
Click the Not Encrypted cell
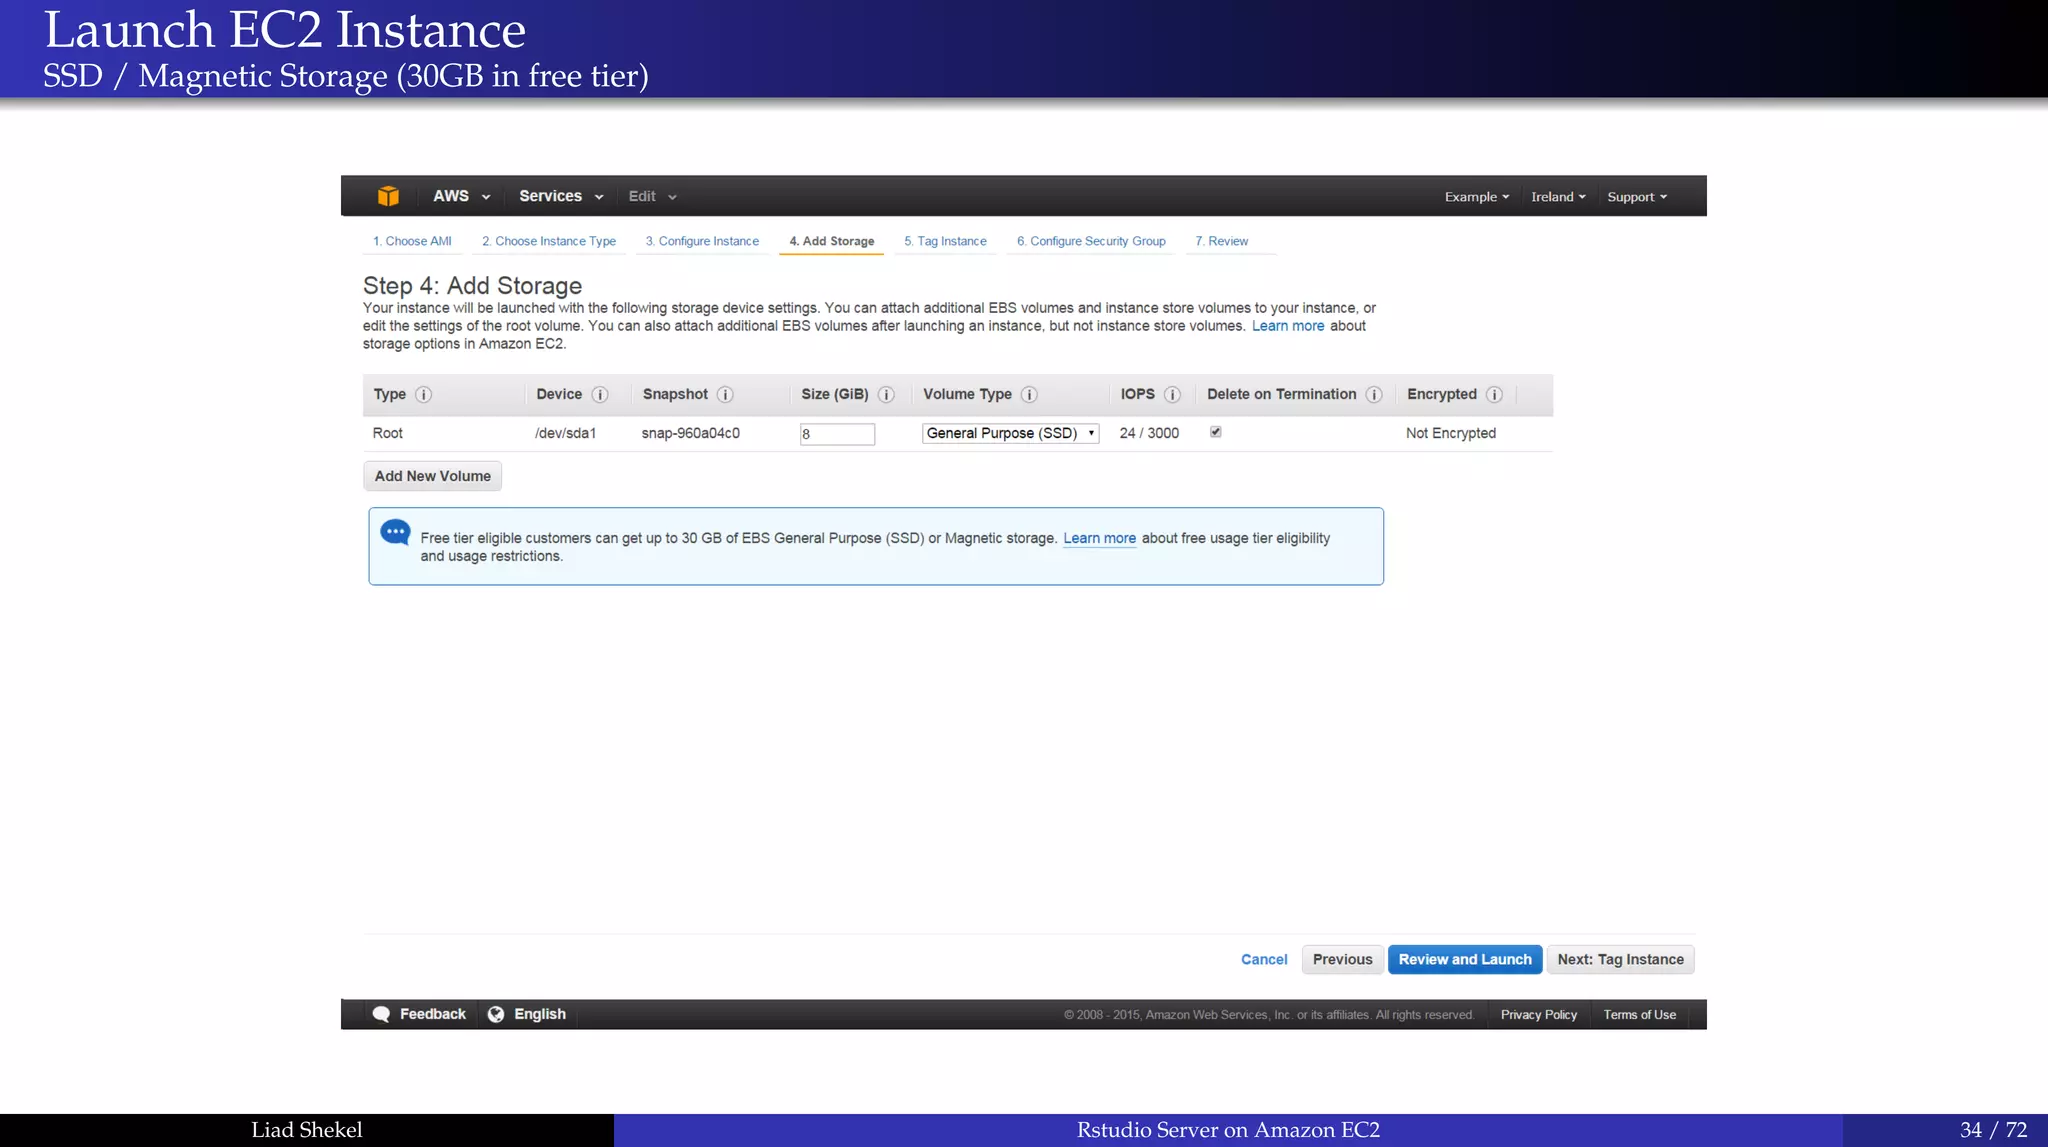(1451, 433)
